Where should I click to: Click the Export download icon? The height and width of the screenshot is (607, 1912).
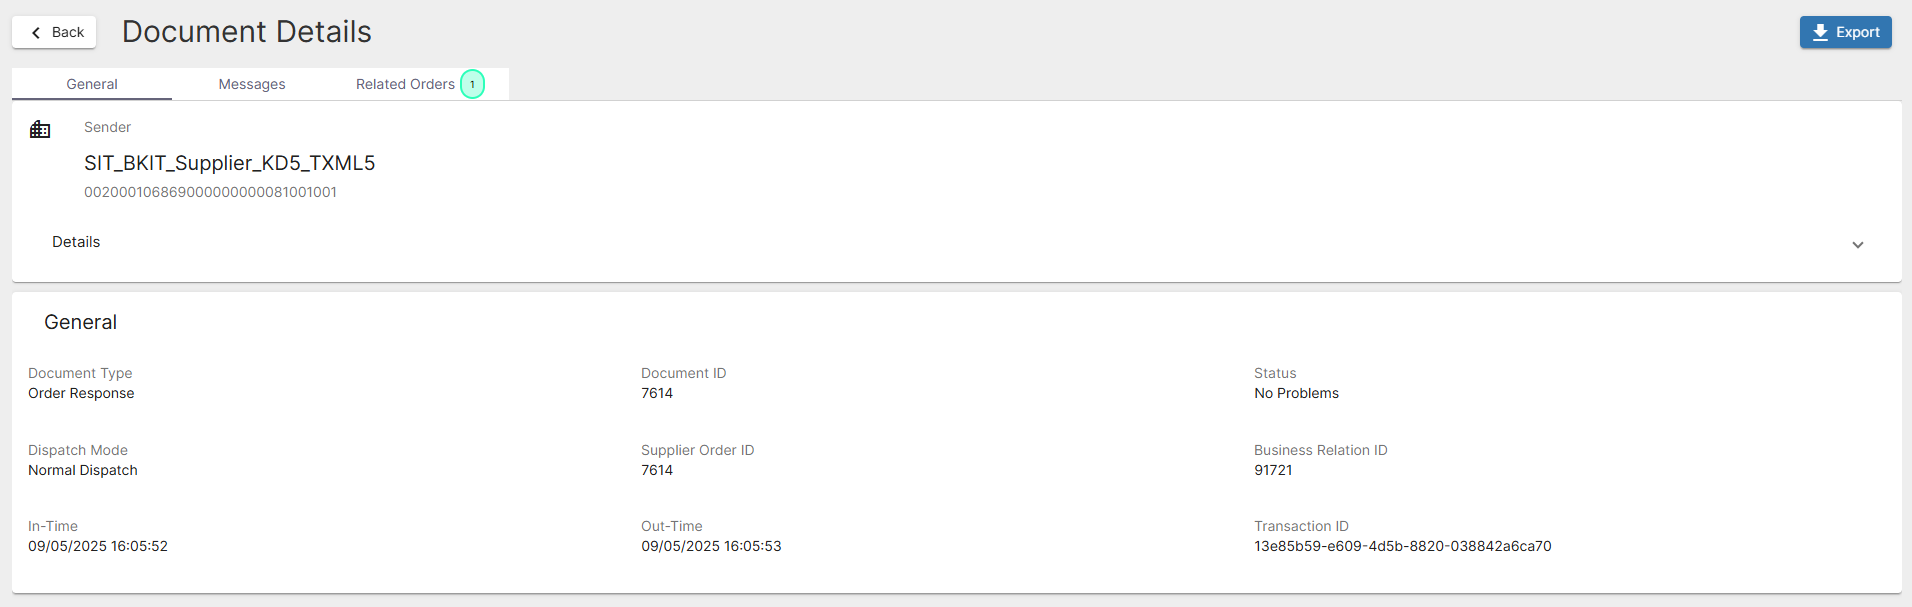coord(1820,33)
